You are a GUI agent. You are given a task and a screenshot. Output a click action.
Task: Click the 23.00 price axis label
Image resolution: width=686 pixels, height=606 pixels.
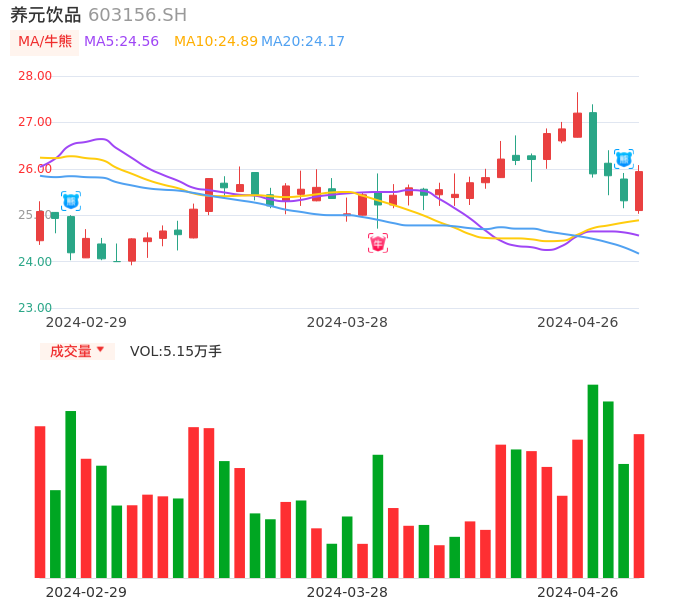35,308
